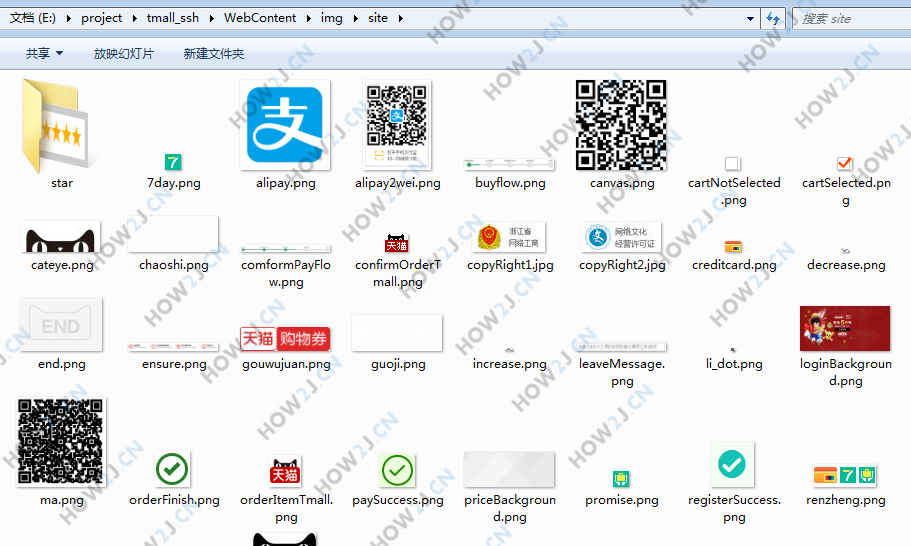Select the ma.png QR code file

tap(61, 441)
